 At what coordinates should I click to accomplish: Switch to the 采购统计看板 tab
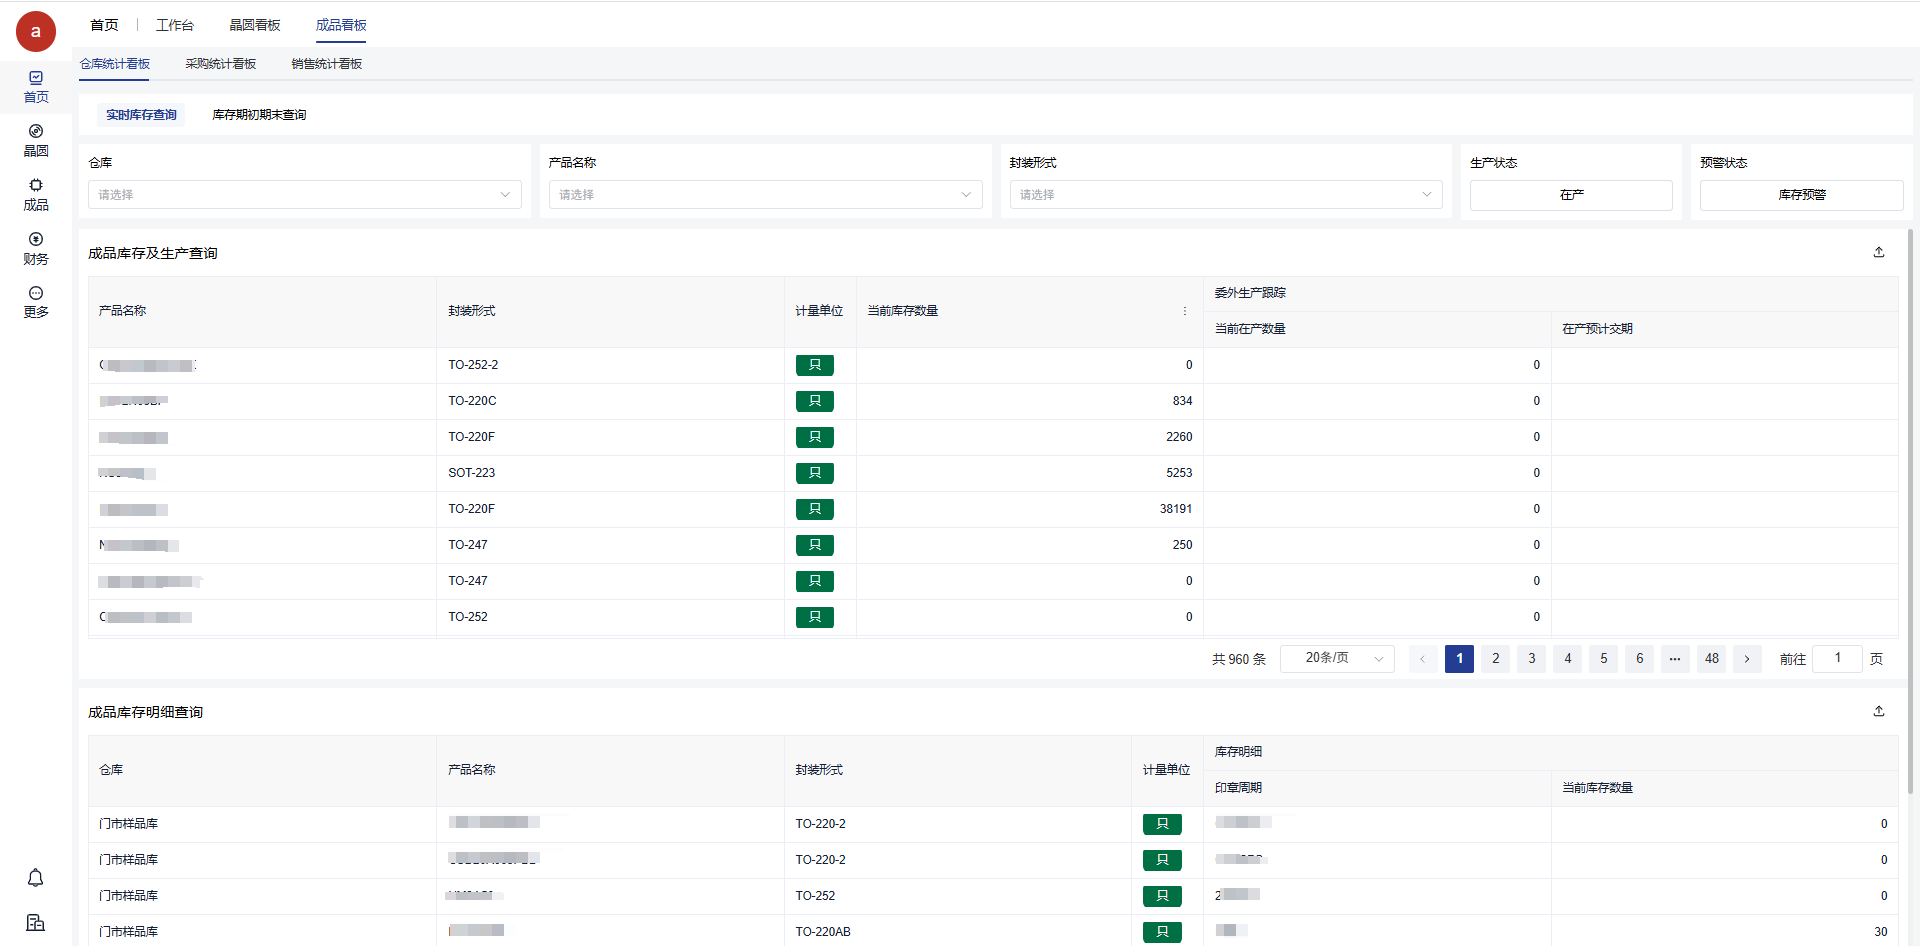point(221,64)
